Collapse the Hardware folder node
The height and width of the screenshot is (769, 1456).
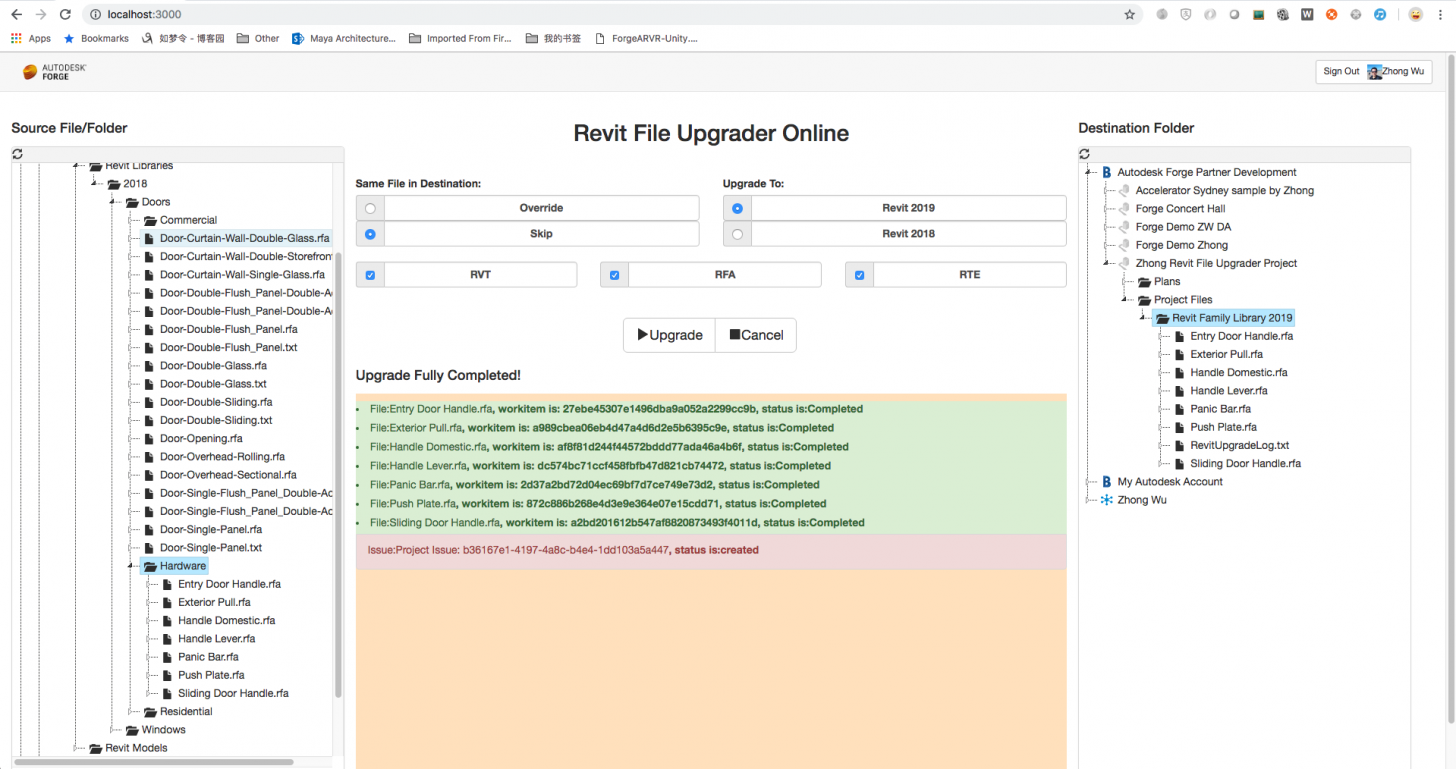[x=131, y=566]
